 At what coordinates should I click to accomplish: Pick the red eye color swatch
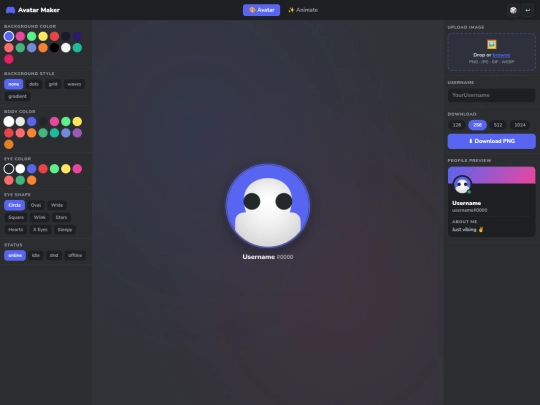point(43,169)
